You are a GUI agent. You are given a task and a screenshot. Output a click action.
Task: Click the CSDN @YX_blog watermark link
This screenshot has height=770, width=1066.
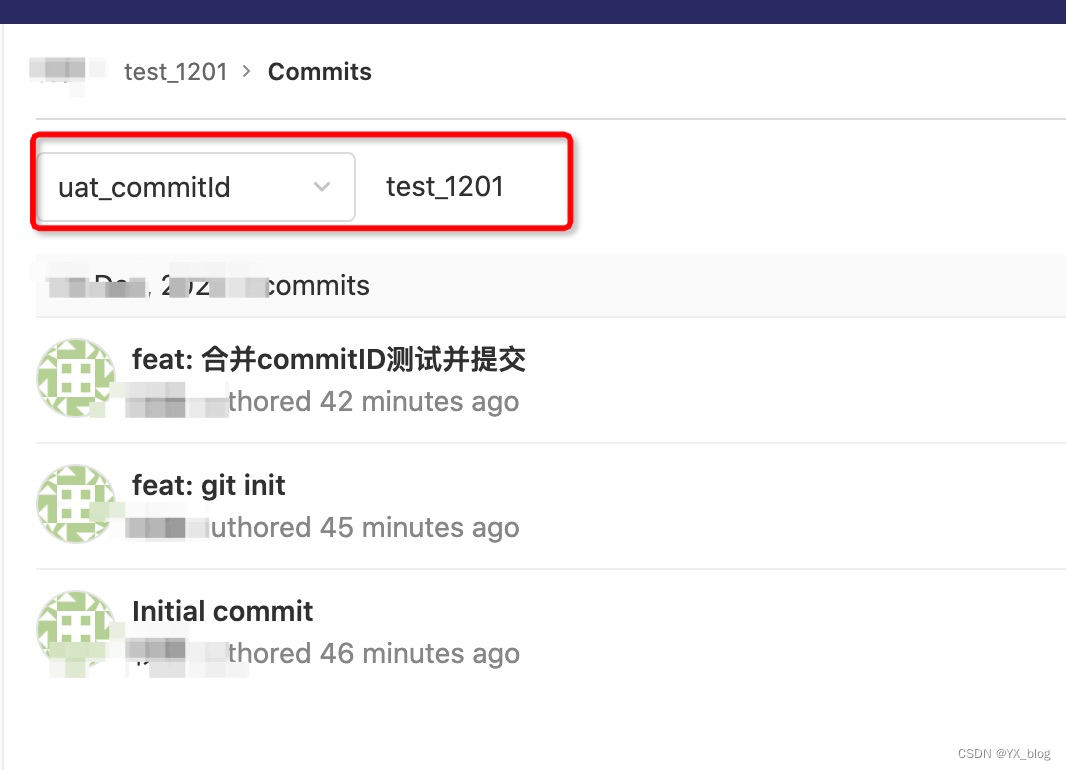(x=1003, y=753)
